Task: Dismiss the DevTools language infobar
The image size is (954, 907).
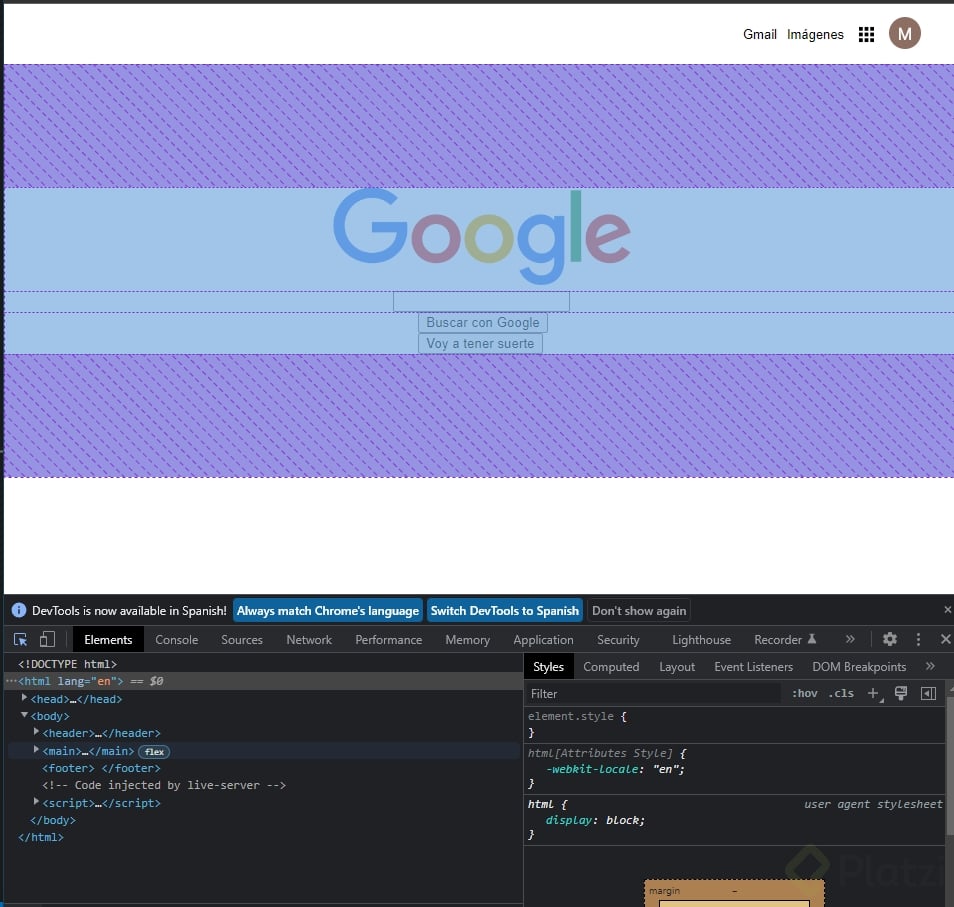Action: tap(947, 610)
